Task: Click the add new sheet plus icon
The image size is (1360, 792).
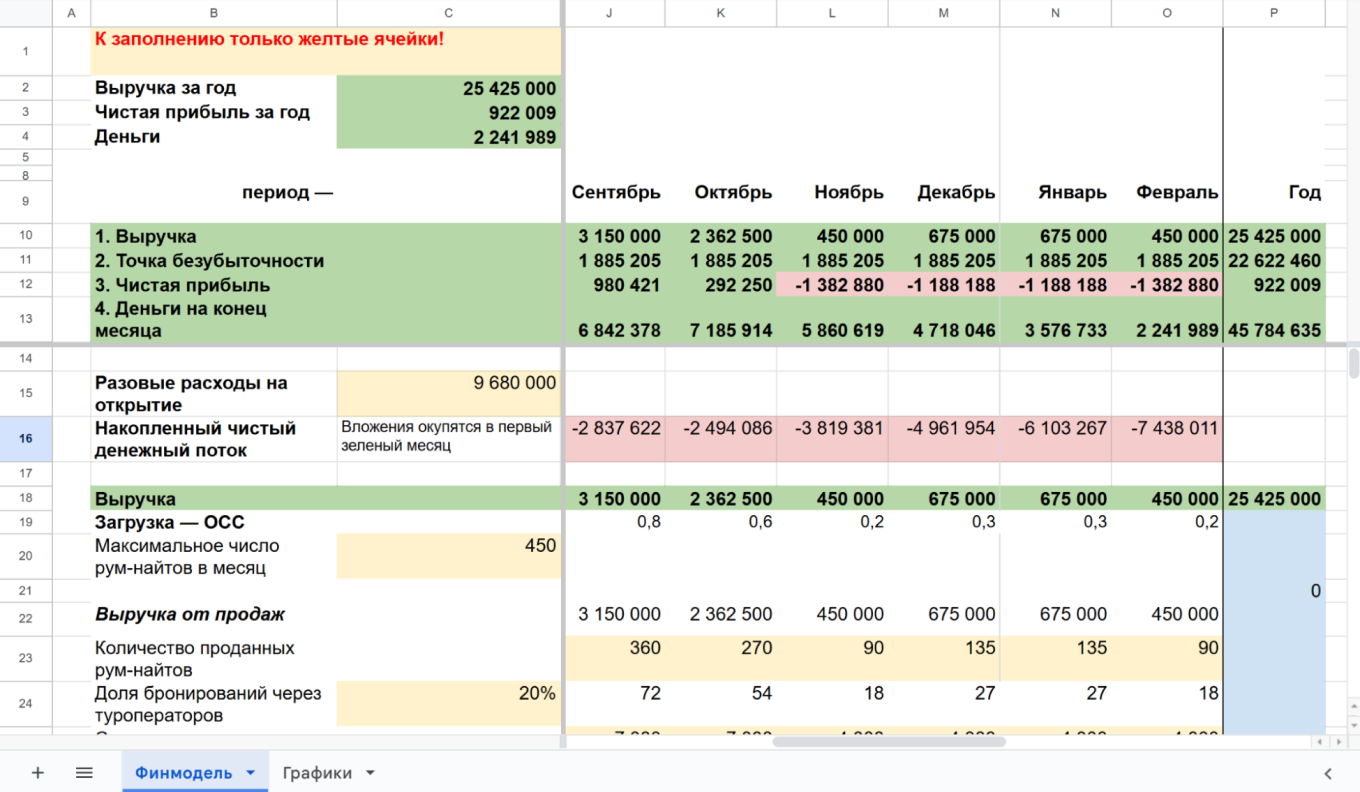Action: [38, 773]
